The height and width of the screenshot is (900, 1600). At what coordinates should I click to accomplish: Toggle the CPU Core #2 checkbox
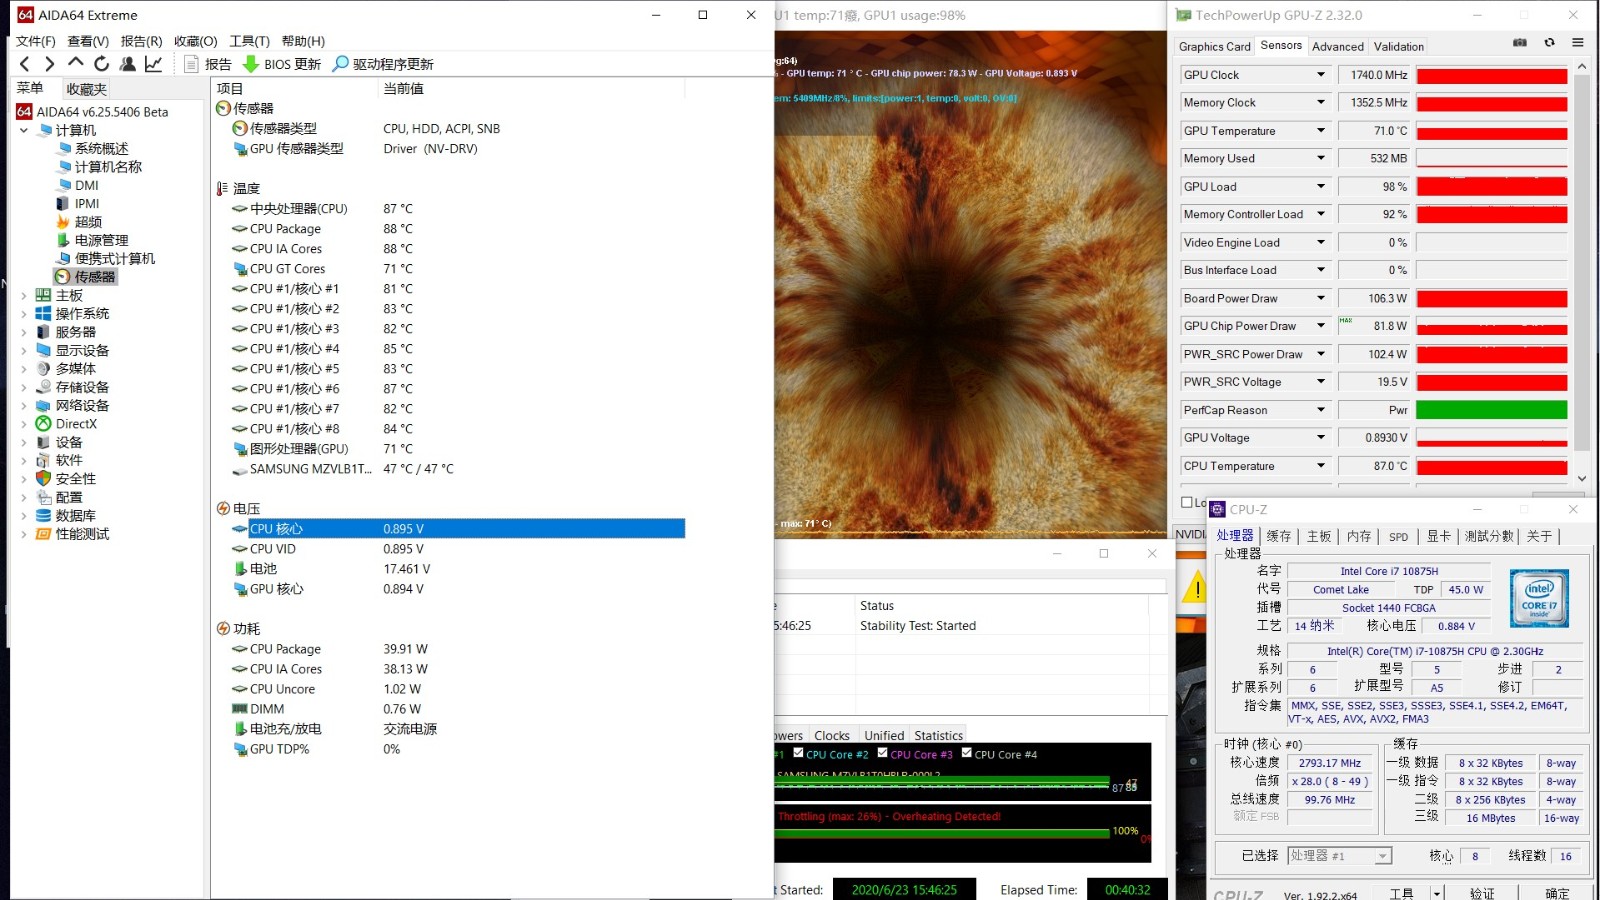coord(798,753)
